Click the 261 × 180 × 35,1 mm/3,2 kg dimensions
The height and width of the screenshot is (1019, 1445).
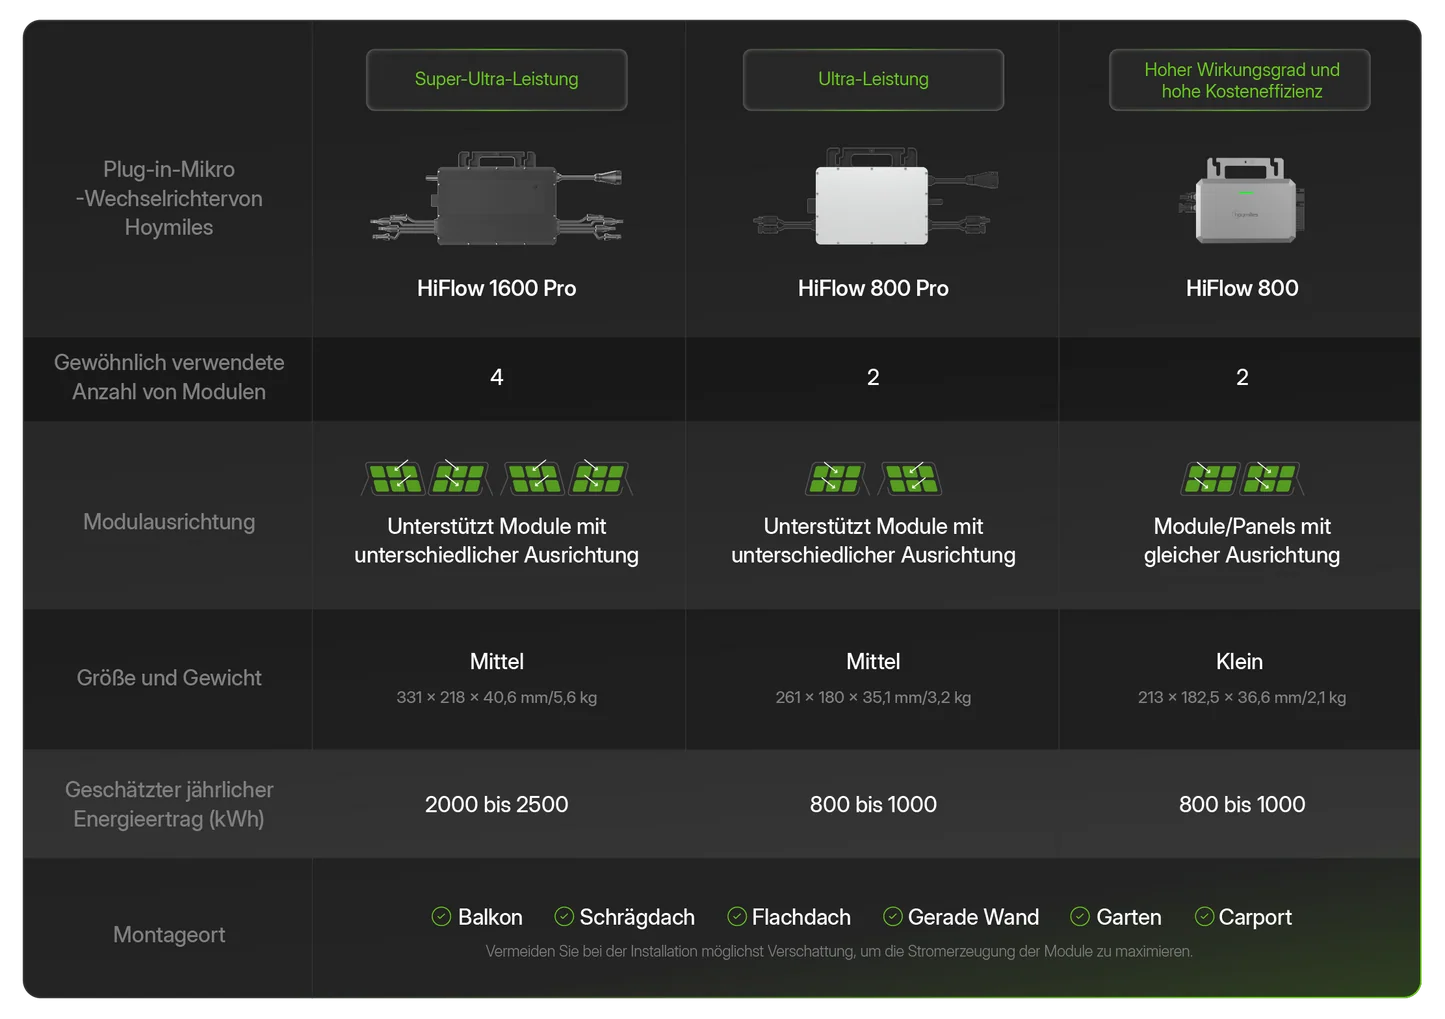coord(873,697)
